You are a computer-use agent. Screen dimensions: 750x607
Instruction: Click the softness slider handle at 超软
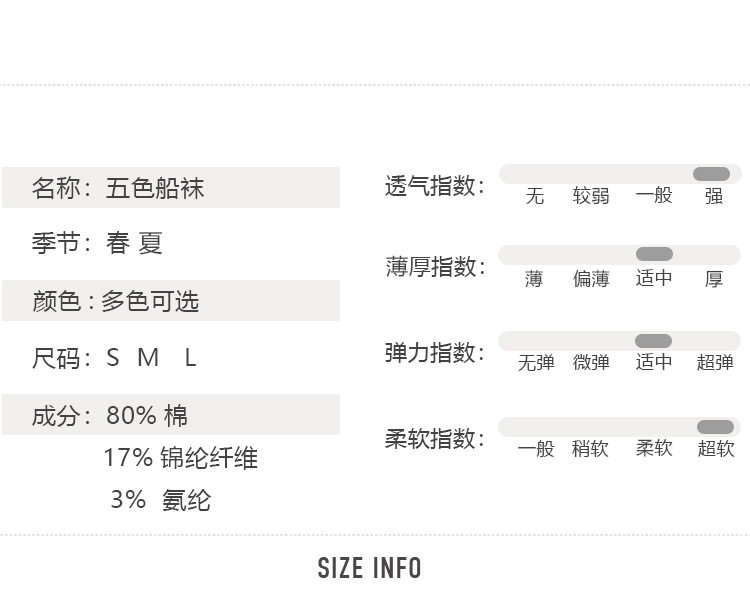715,427
